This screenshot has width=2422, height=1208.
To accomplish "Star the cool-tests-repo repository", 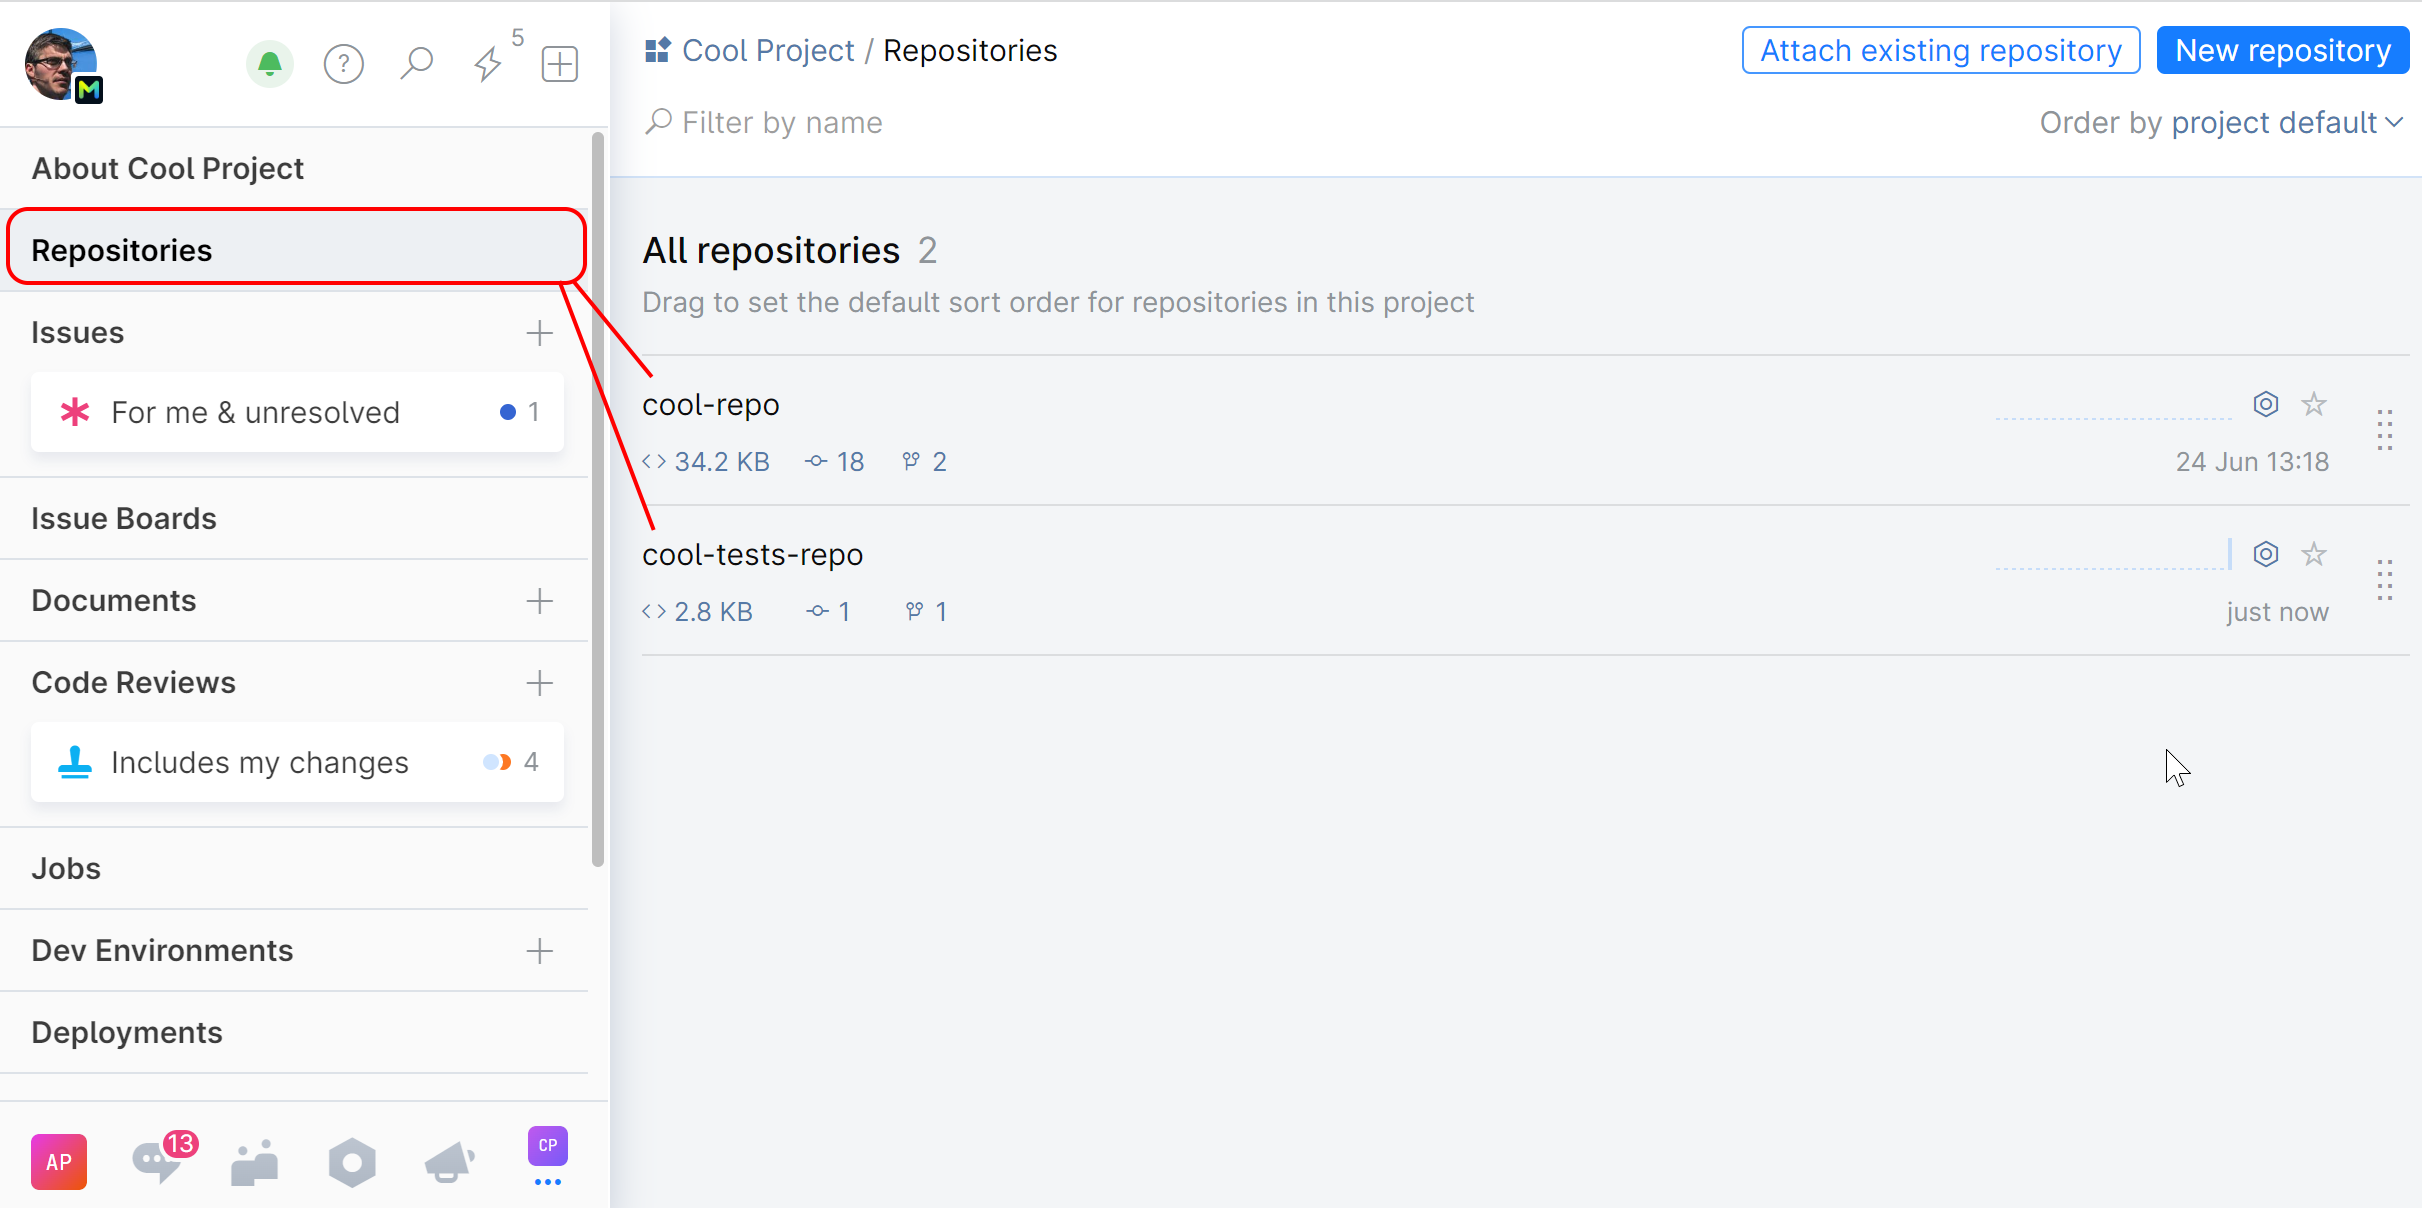I will pyautogui.click(x=2314, y=554).
